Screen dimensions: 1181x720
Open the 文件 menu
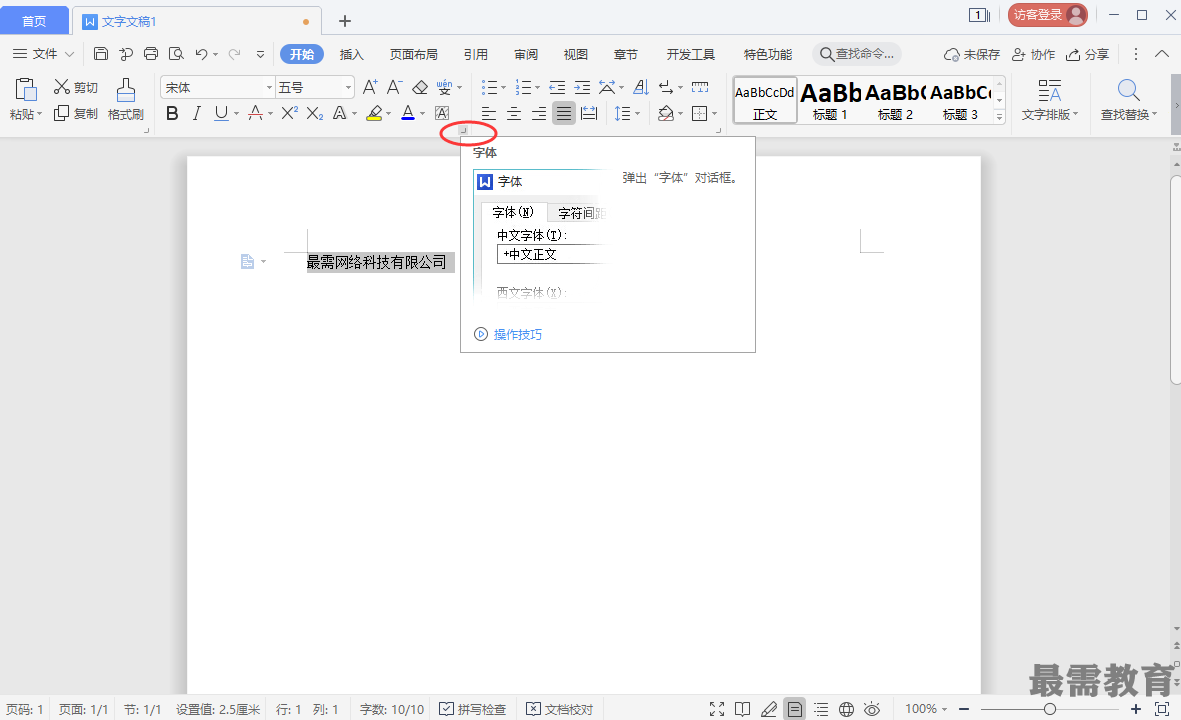tap(44, 53)
